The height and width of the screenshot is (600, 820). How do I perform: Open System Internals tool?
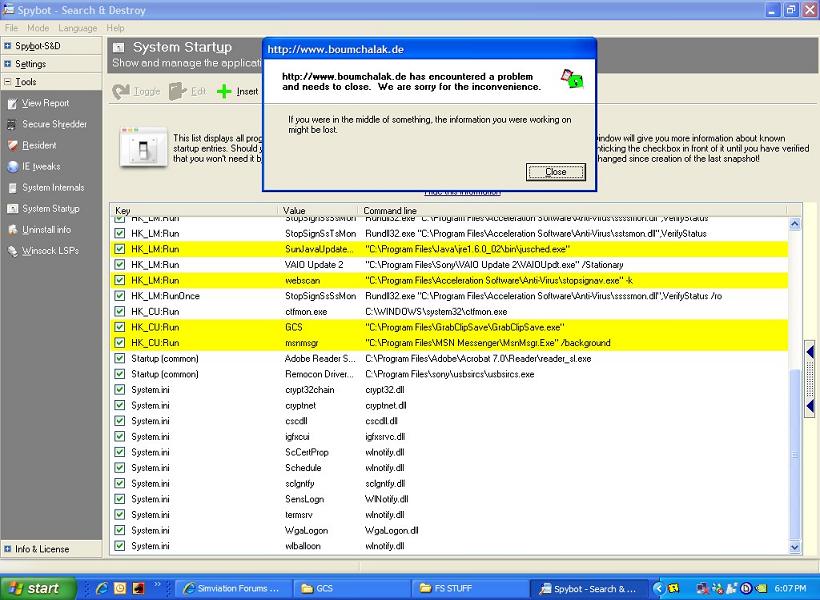[x=53, y=188]
